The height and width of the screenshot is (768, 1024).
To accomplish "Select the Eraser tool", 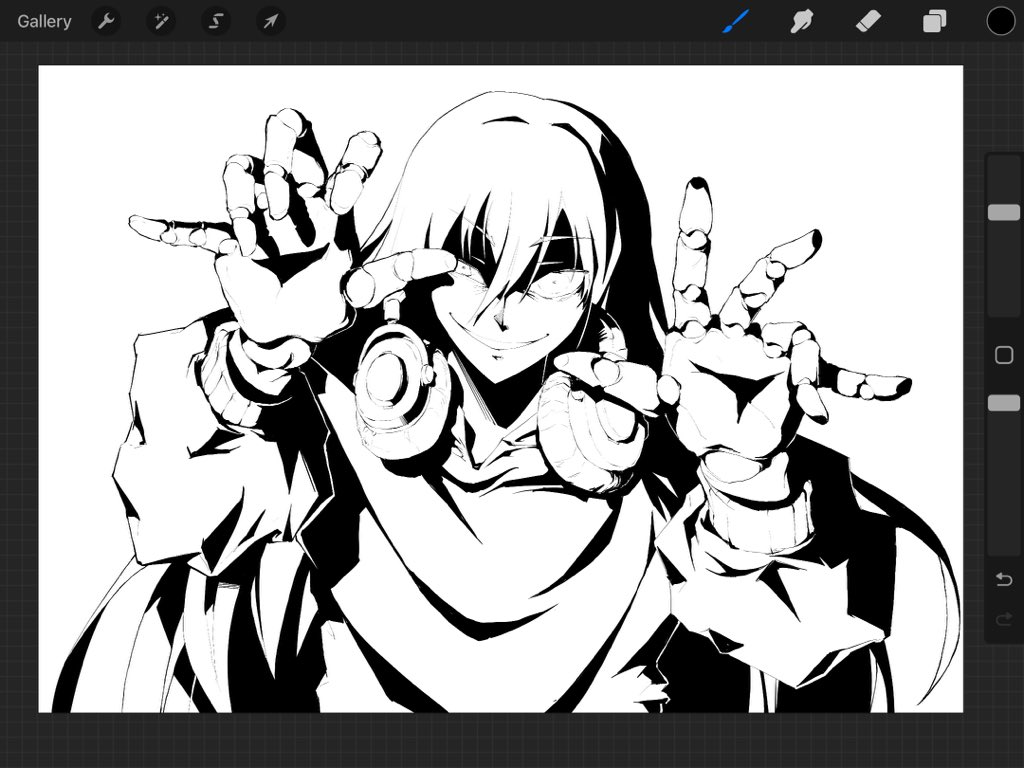I will (x=868, y=22).
